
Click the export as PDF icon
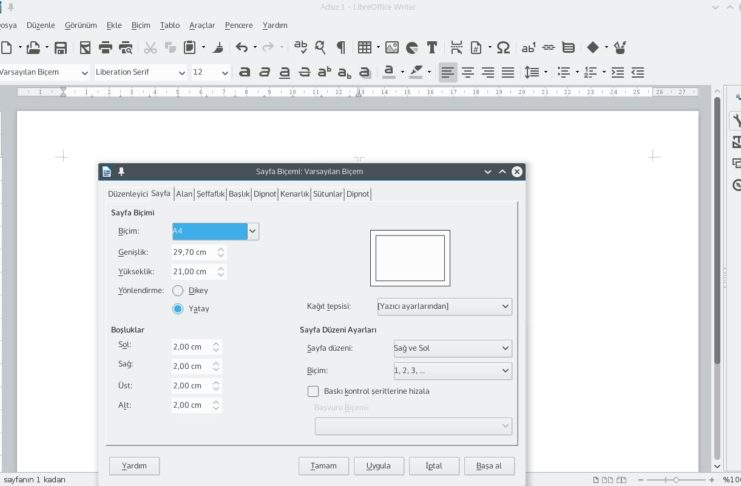pyautogui.click(x=84, y=47)
